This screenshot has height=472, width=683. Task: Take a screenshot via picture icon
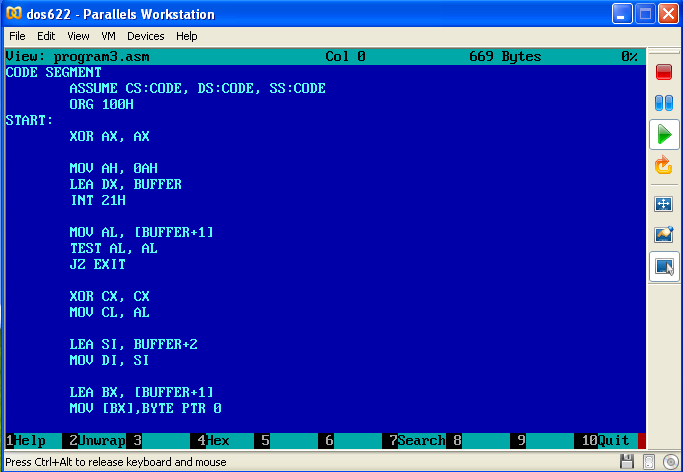[664, 234]
